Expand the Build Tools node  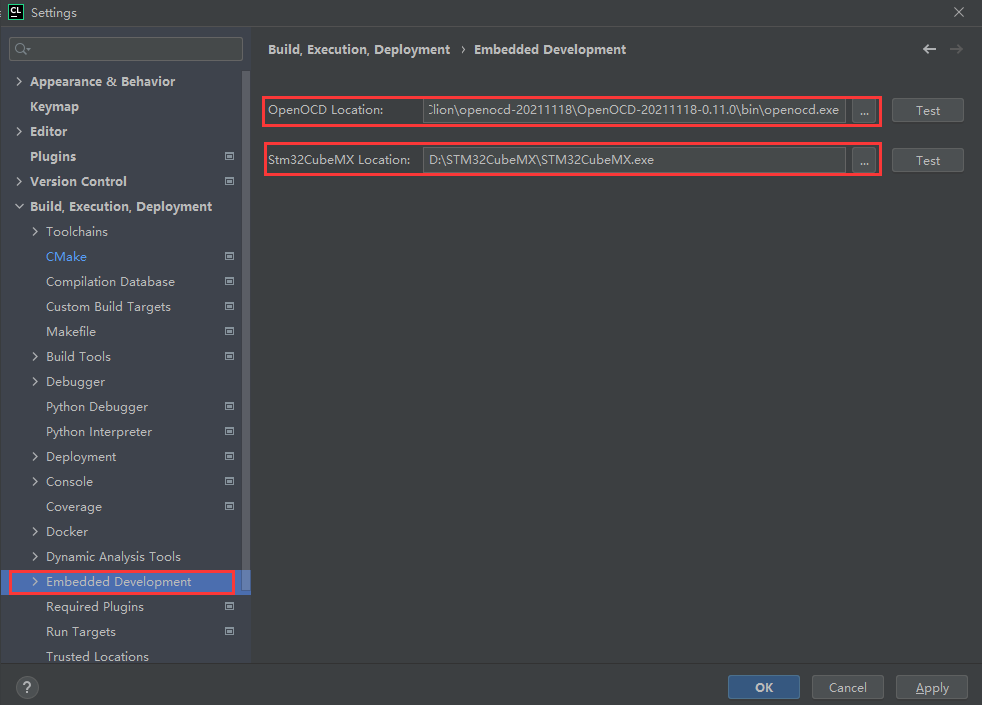pyautogui.click(x=35, y=356)
